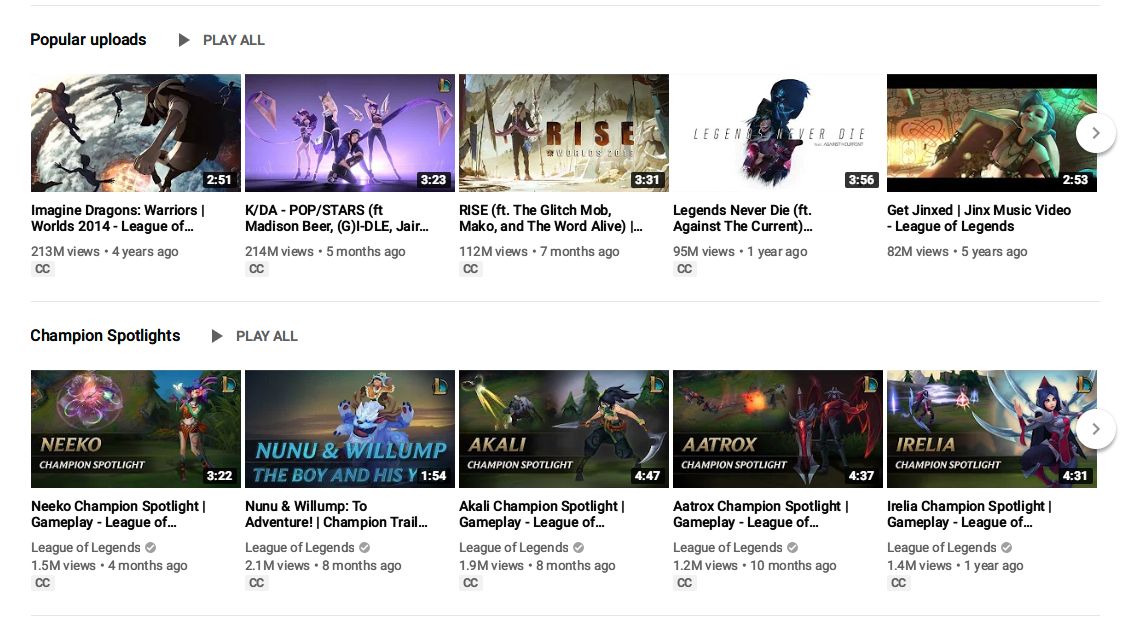Image resolution: width=1121 pixels, height=617 pixels.
Task: Click CC badge under Neeko Champion Spotlight
Action: (43, 583)
